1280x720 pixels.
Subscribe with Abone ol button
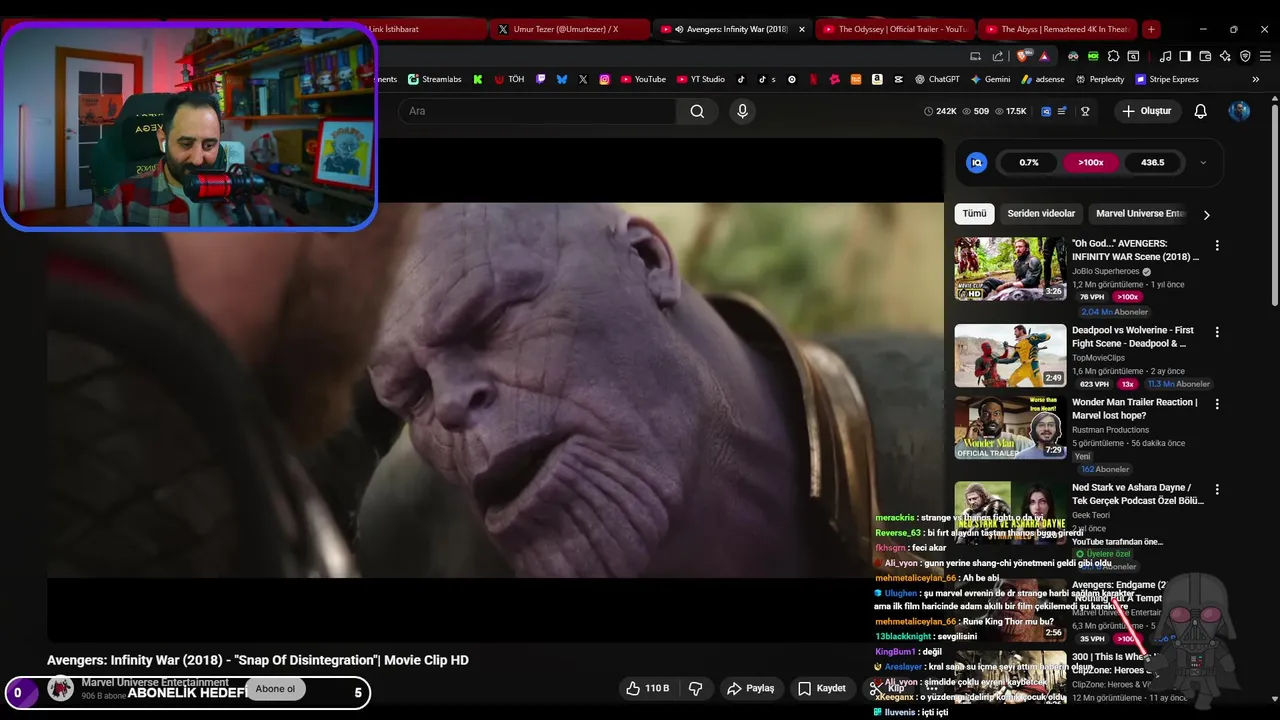tap(275, 688)
